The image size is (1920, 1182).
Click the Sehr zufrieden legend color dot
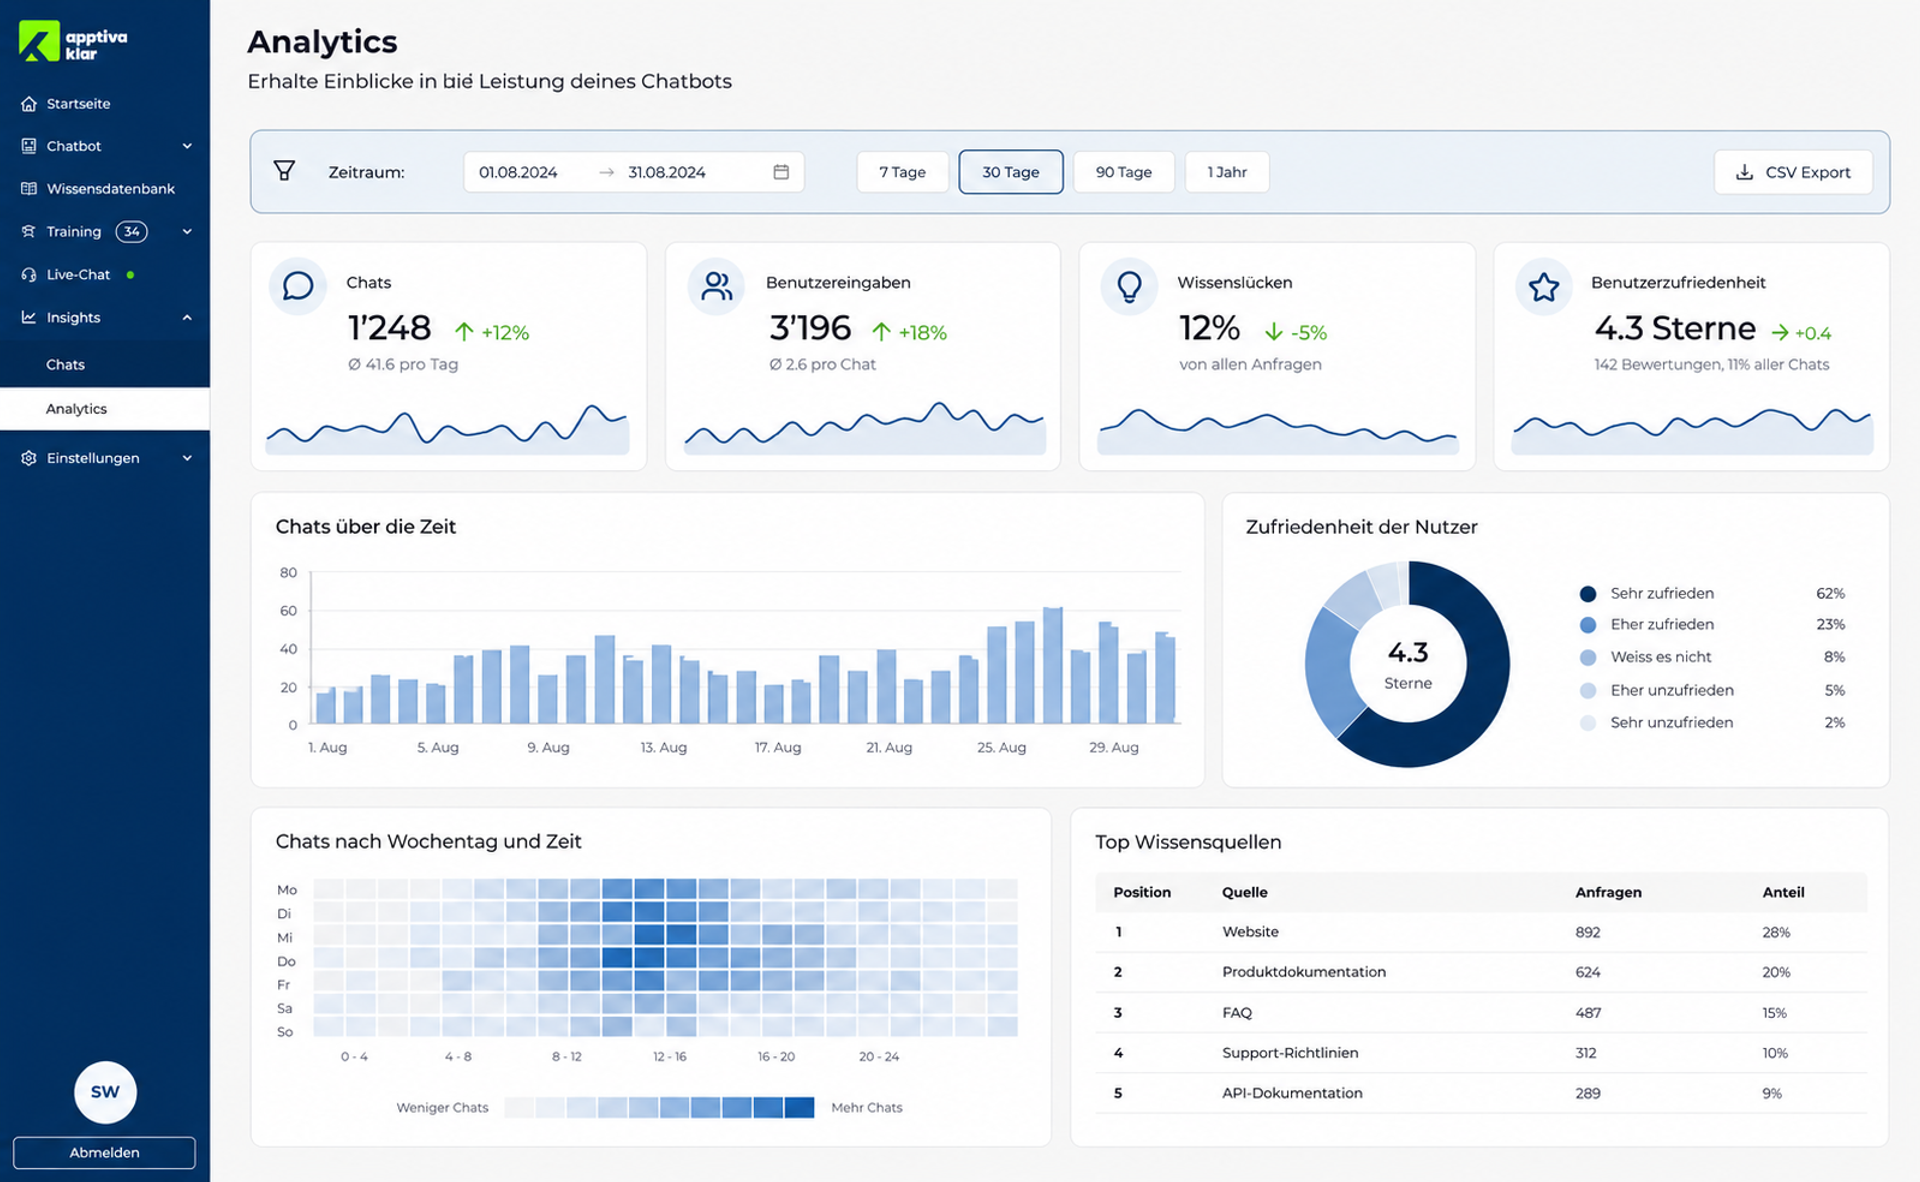tap(1587, 594)
